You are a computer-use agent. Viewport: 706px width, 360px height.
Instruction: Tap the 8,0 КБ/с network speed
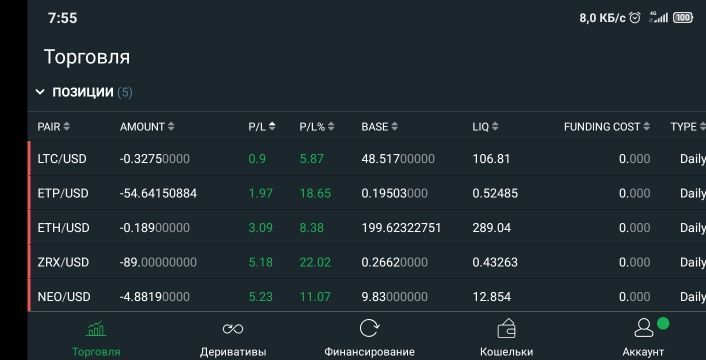point(602,18)
